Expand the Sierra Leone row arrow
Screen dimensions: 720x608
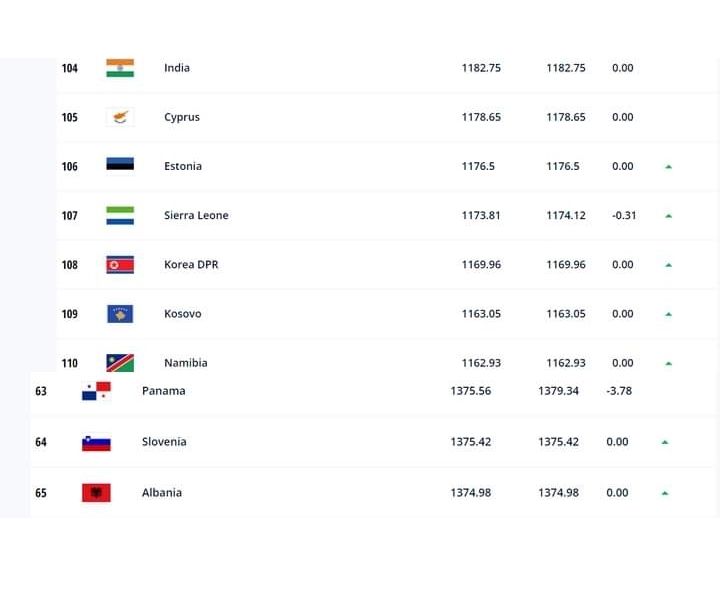pyautogui.click(x=669, y=216)
